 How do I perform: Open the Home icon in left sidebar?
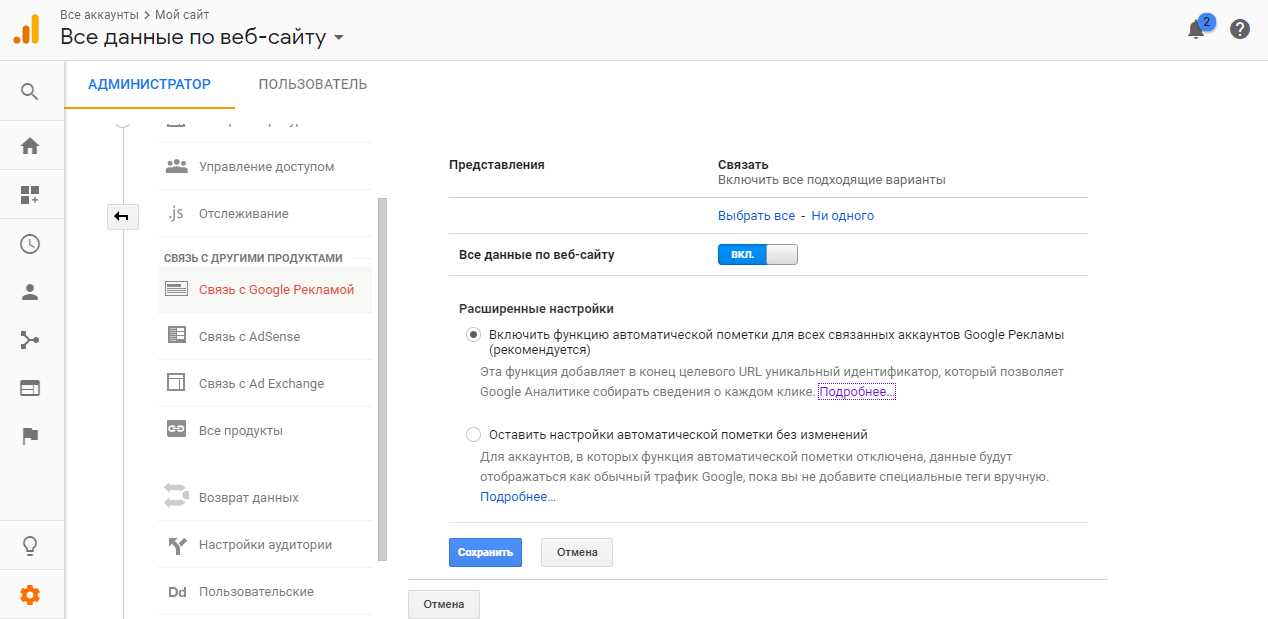coord(30,146)
